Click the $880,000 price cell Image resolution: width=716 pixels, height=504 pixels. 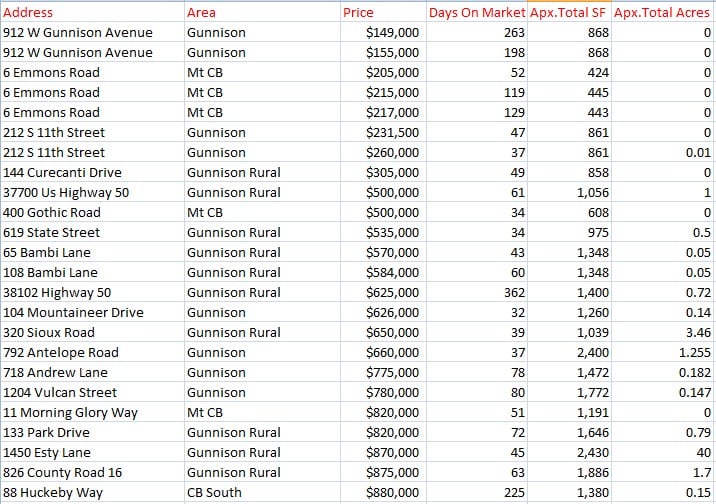point(383,493)
